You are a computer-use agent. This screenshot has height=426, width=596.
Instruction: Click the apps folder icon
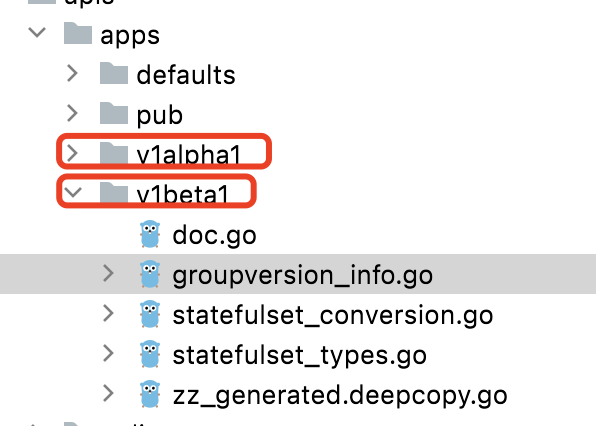pyautogui.click(x=78, y=33)
